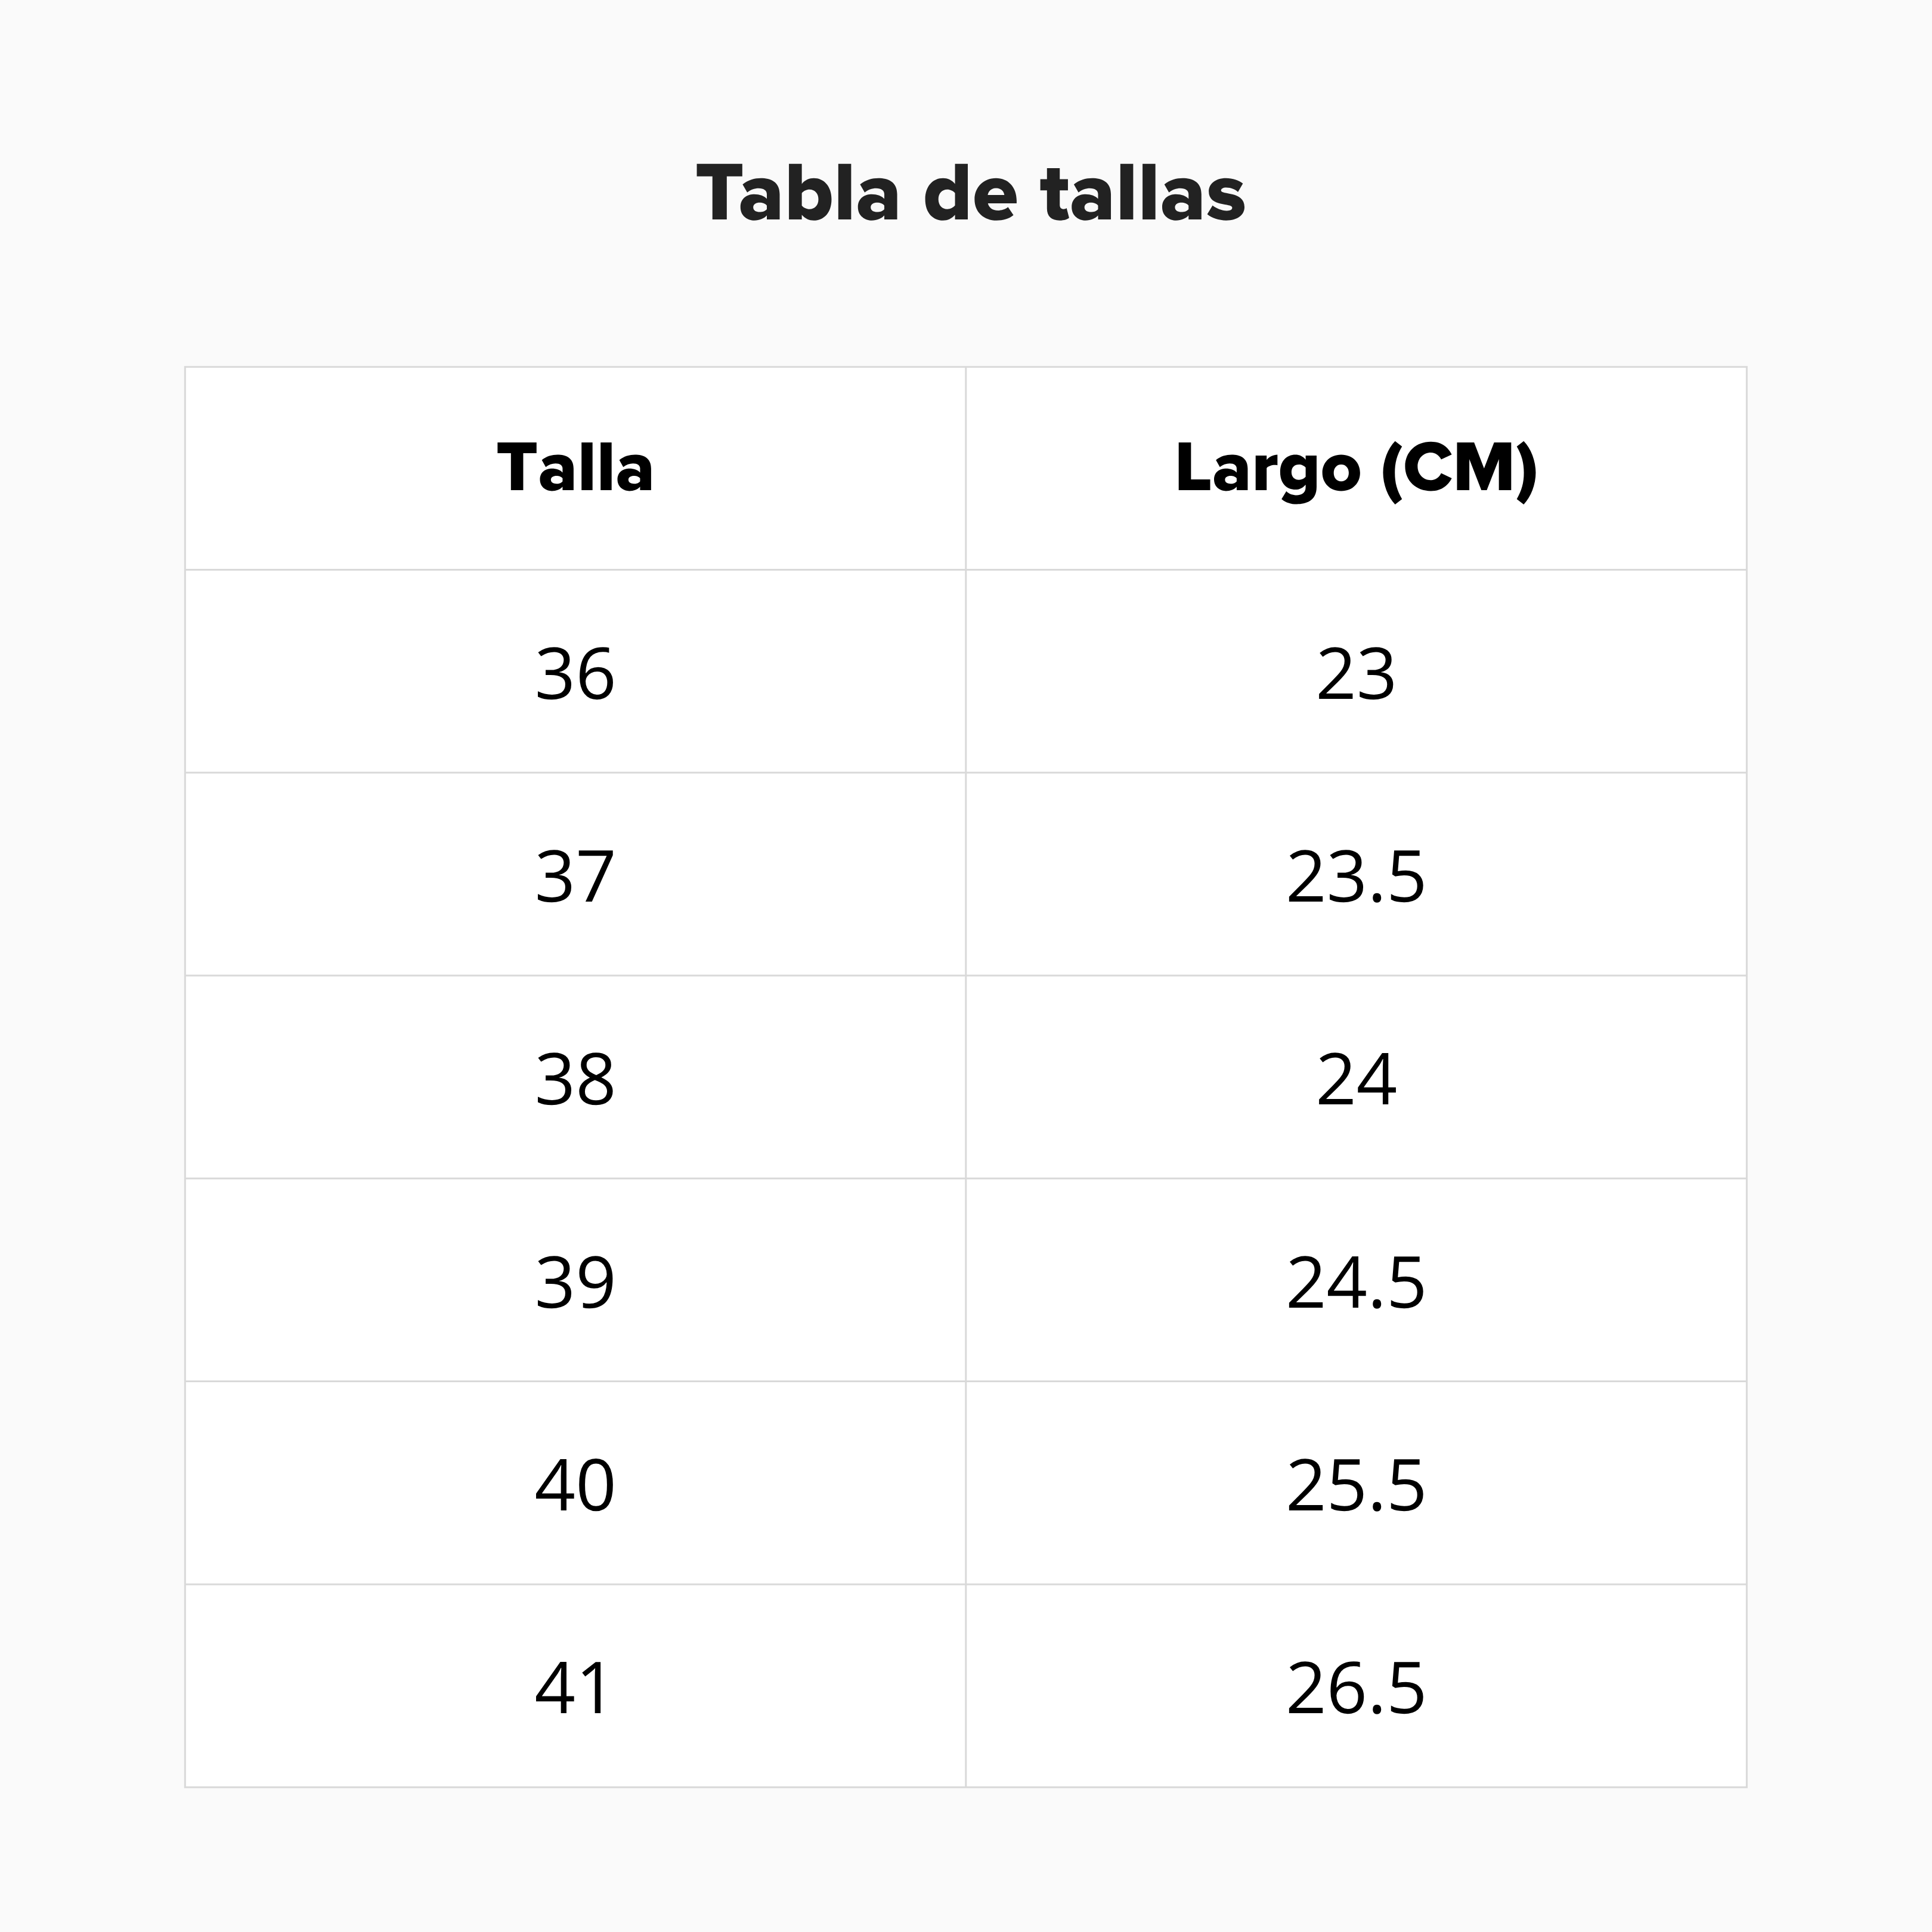Click the 26.5 length value cell
1932x1932 pixels.
(x=1355, y=1688)
